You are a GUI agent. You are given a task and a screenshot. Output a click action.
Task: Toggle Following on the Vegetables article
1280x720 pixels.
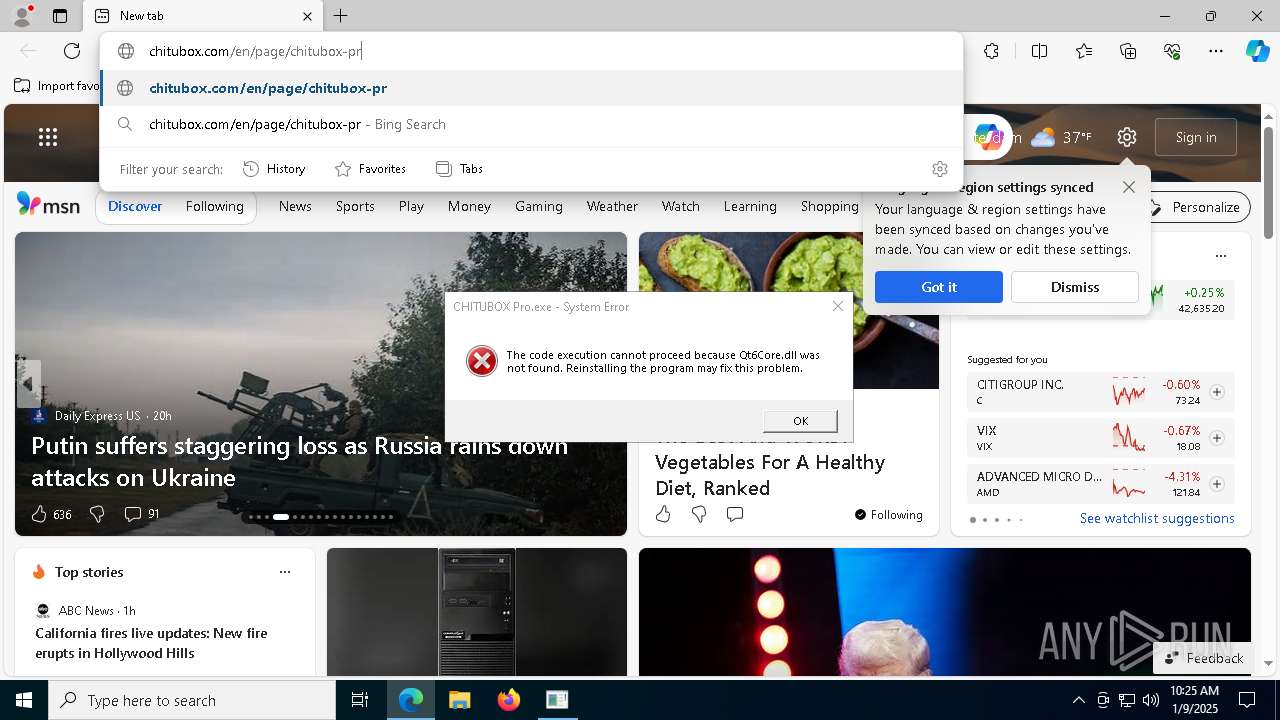click(x=888, y=514)
